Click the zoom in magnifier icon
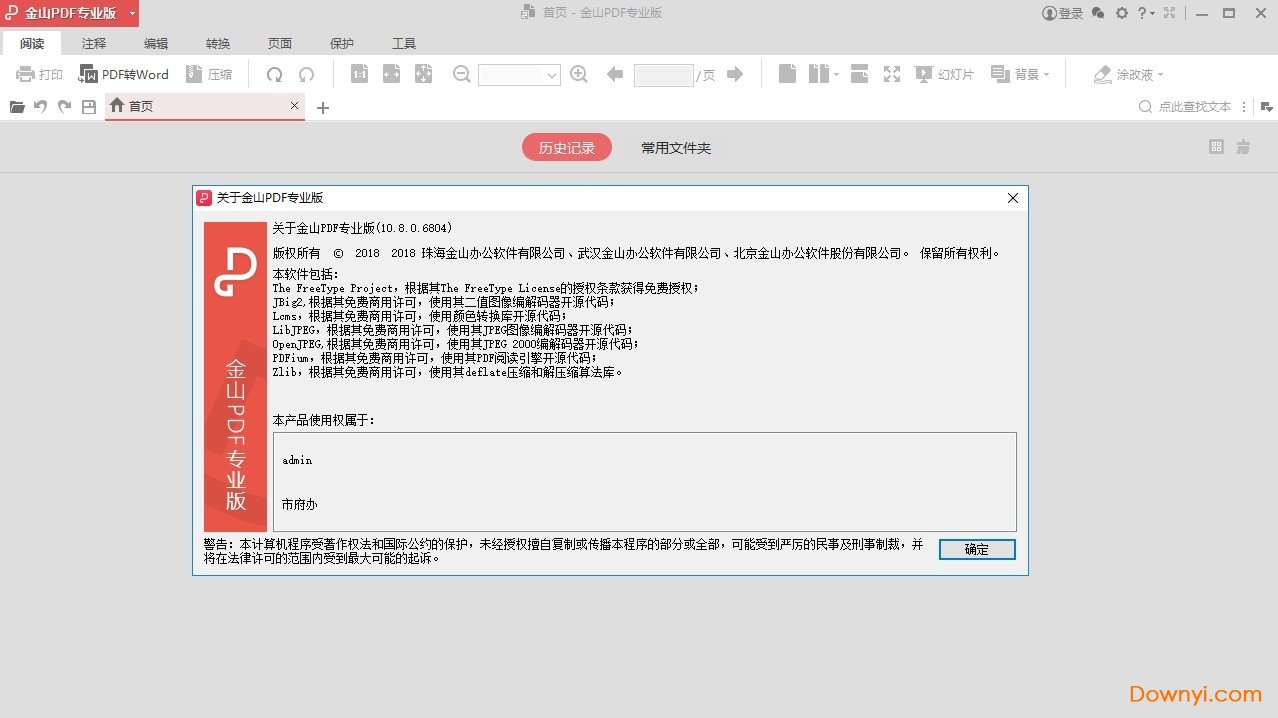 pyautogui.click(x=578, y=74)
